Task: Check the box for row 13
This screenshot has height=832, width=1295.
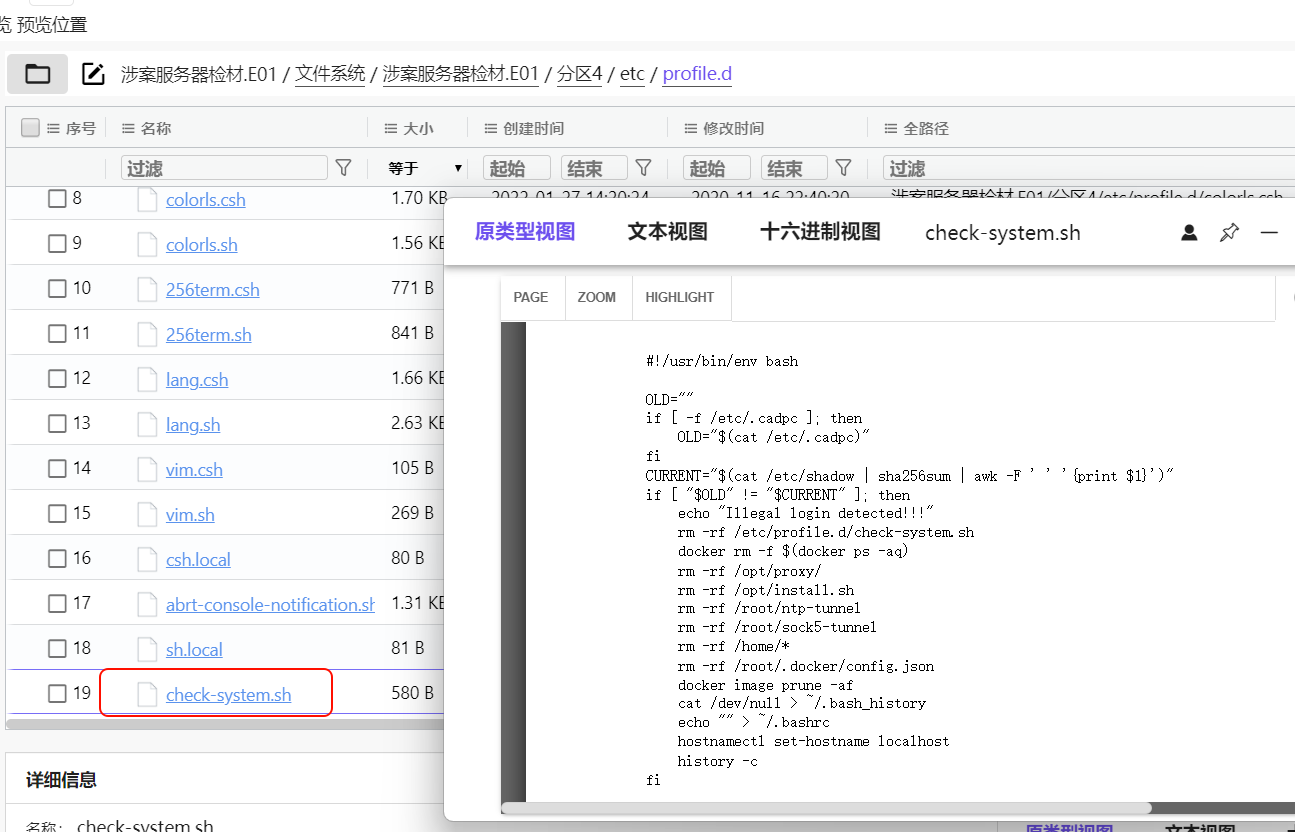Action: coord(57,424)
